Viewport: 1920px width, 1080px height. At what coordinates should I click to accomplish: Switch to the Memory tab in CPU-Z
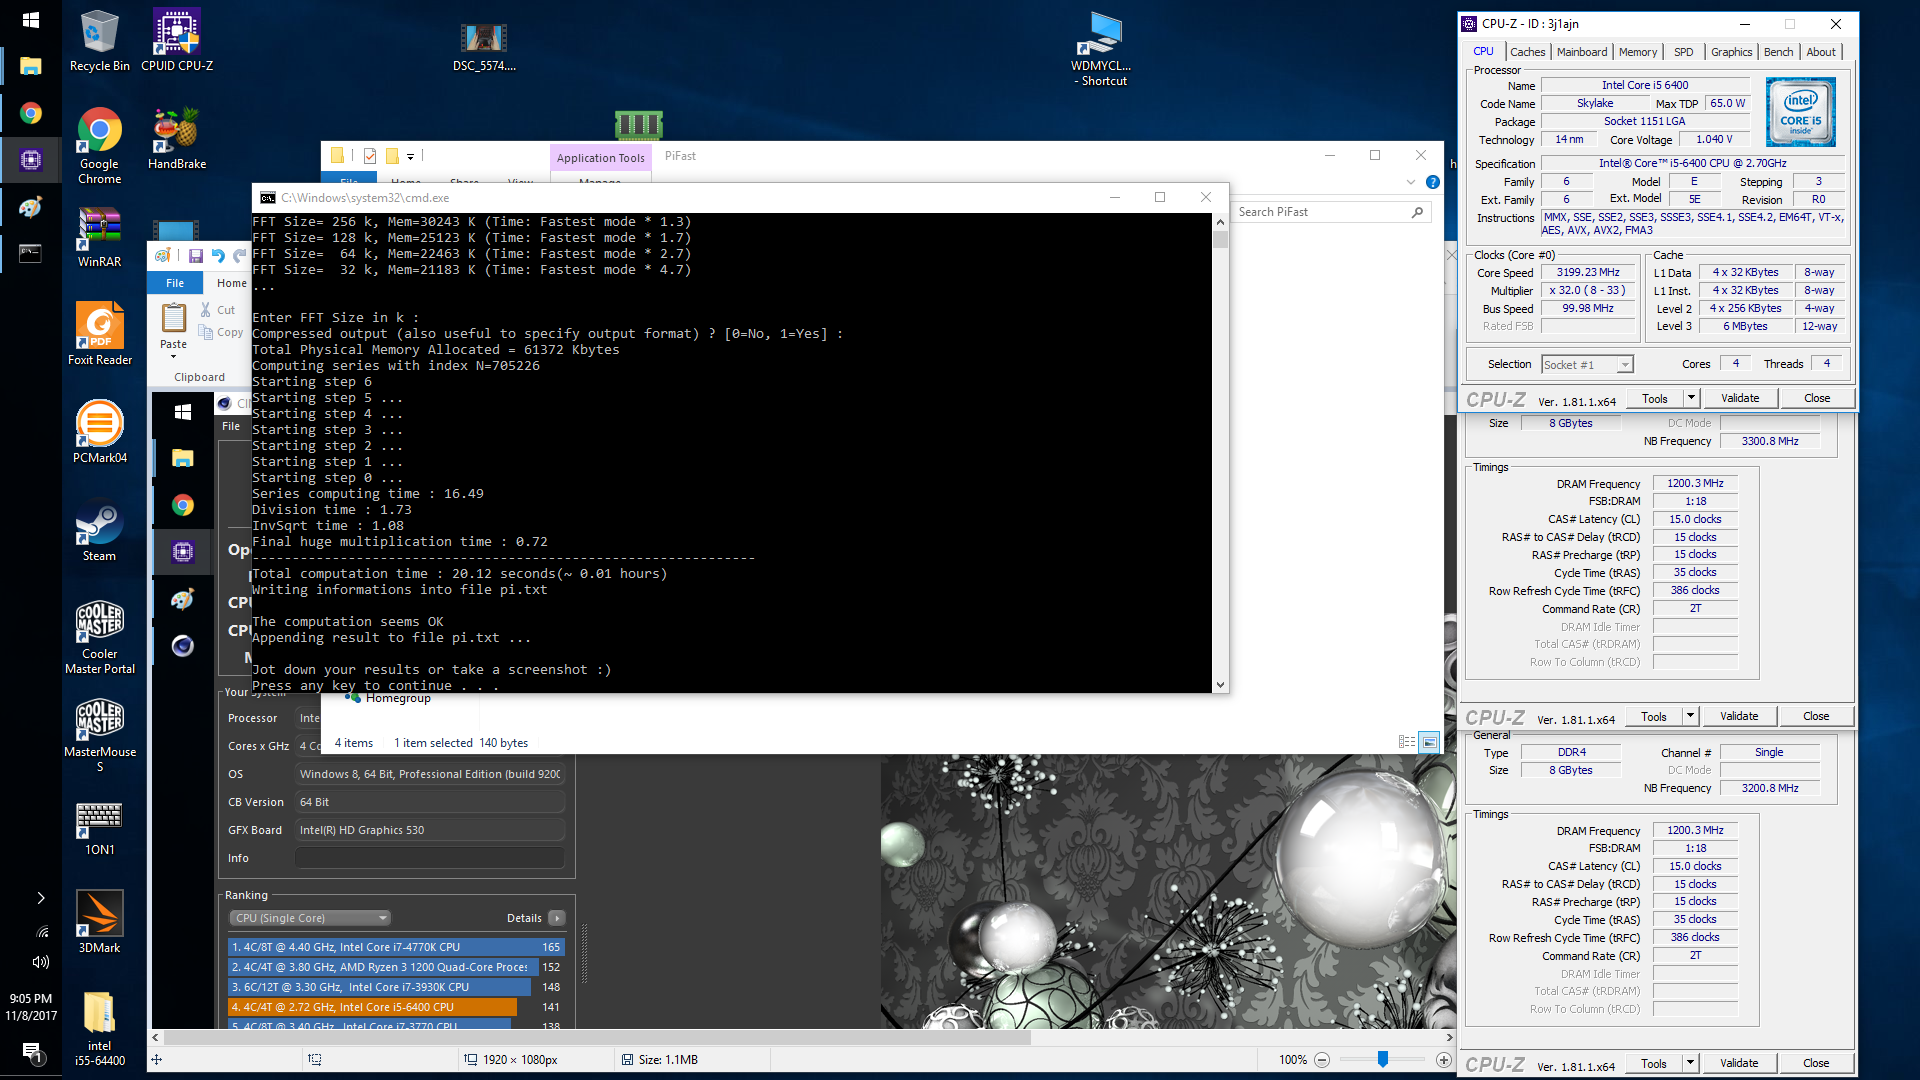[1638, 52]
